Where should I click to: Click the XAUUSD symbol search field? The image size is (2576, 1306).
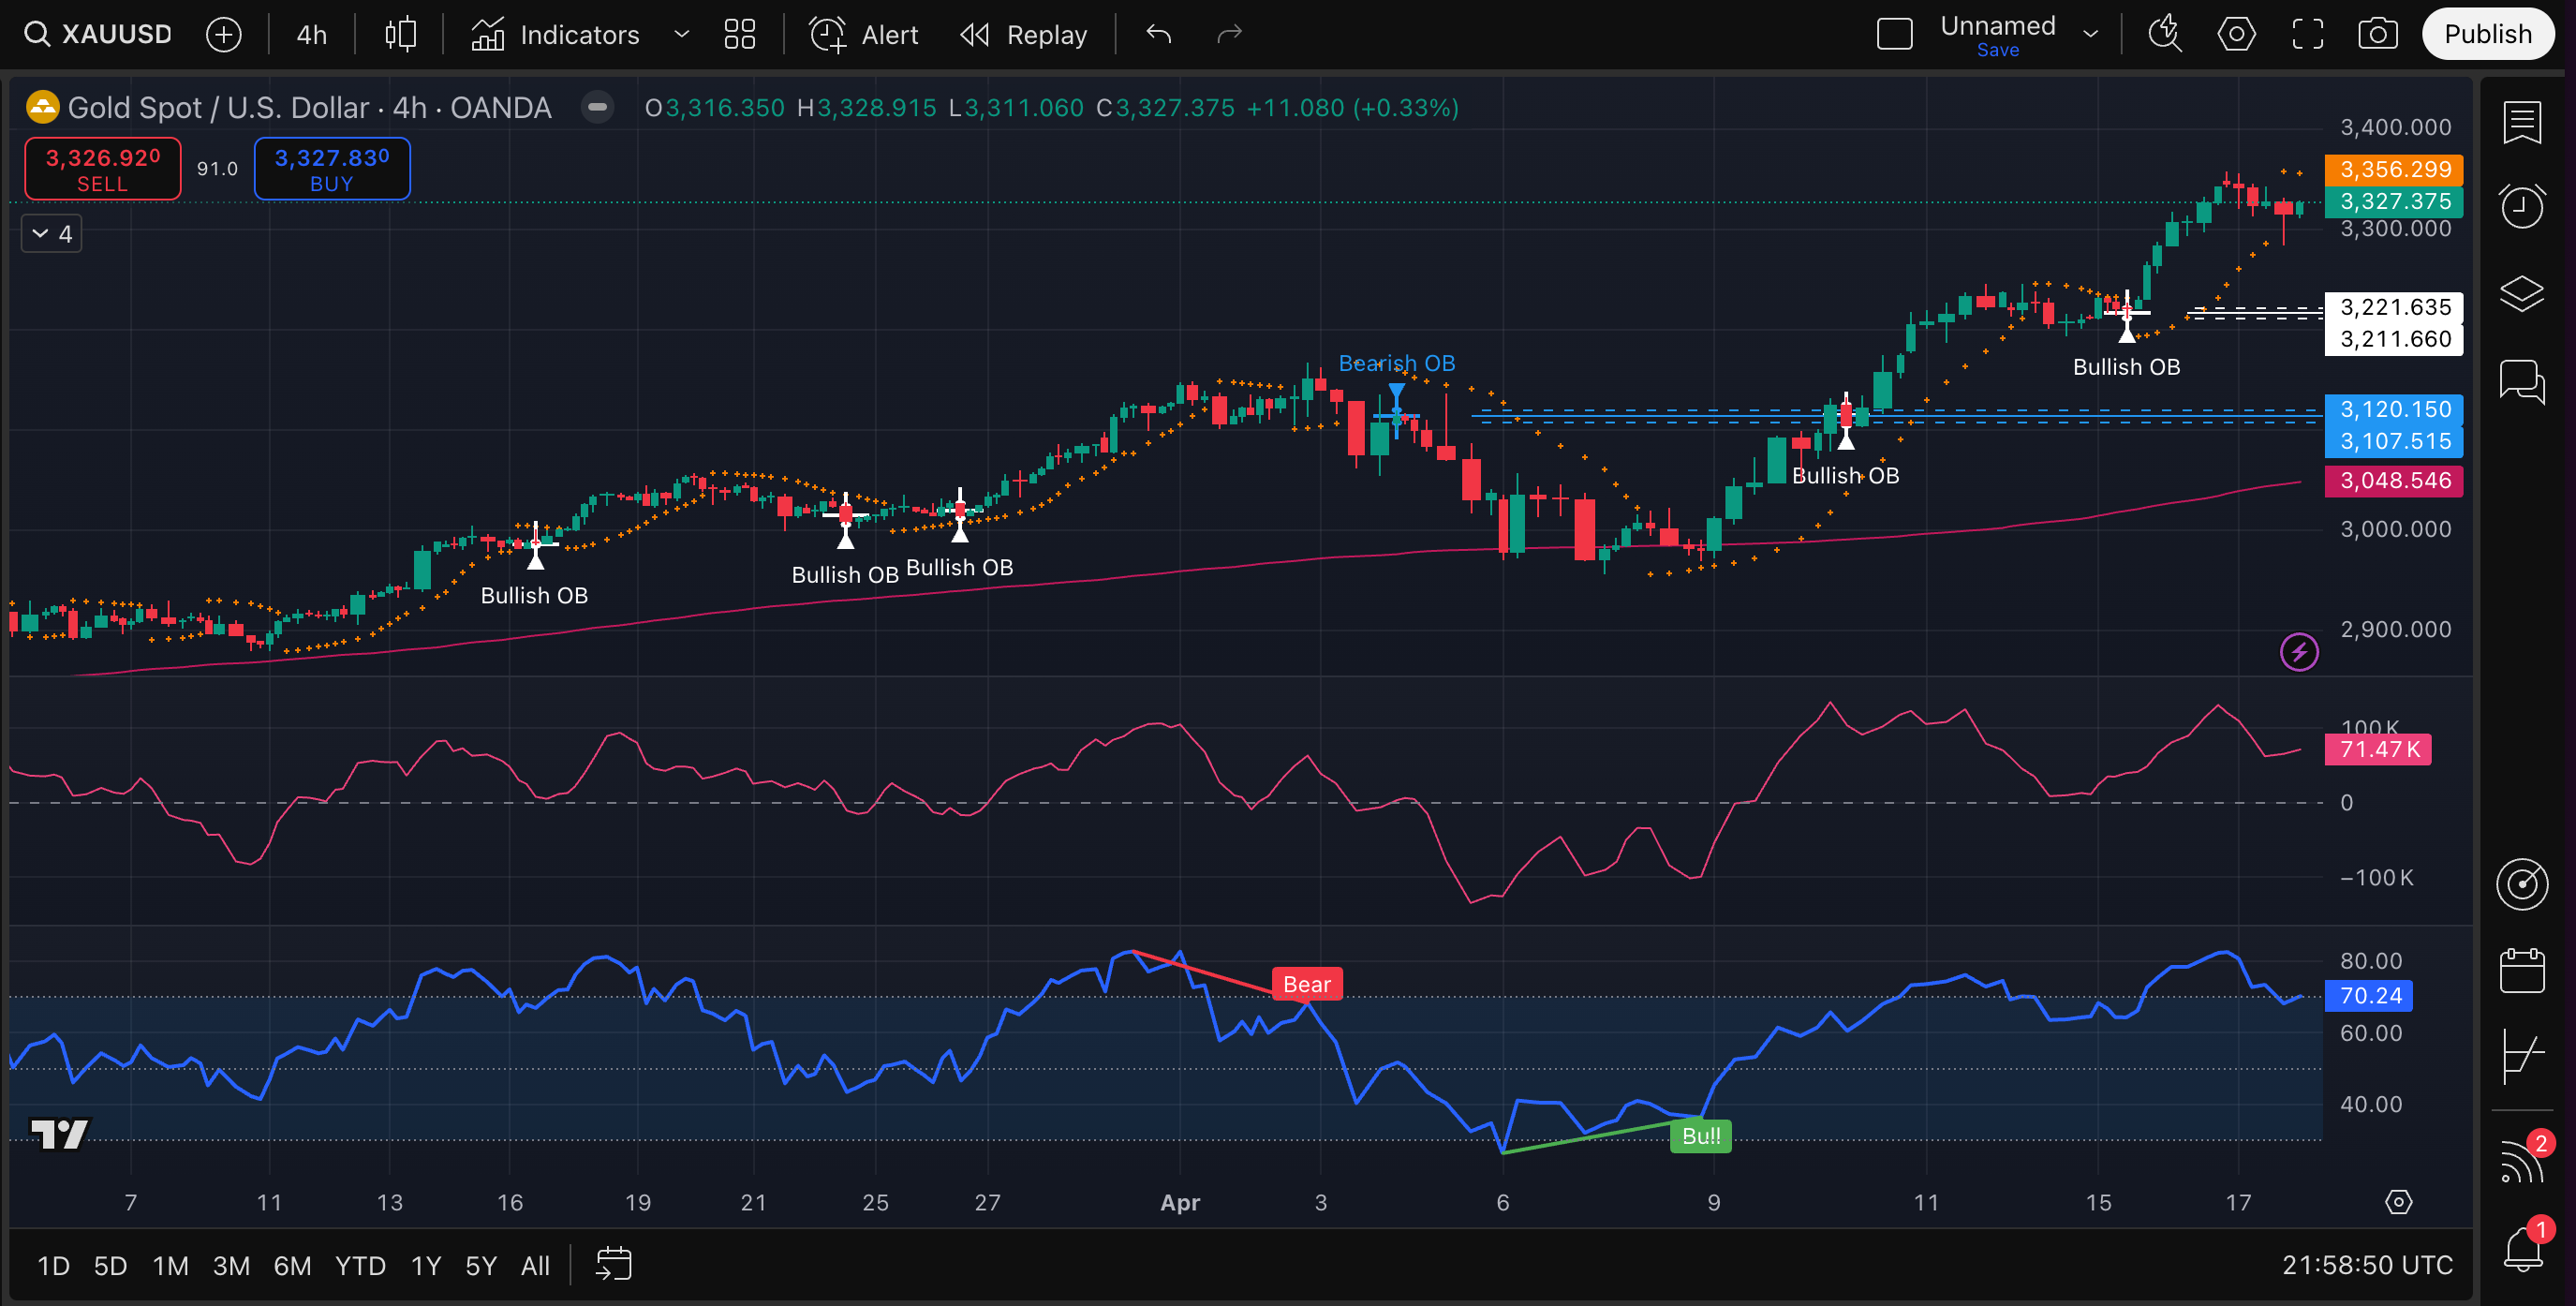point(100,34)
